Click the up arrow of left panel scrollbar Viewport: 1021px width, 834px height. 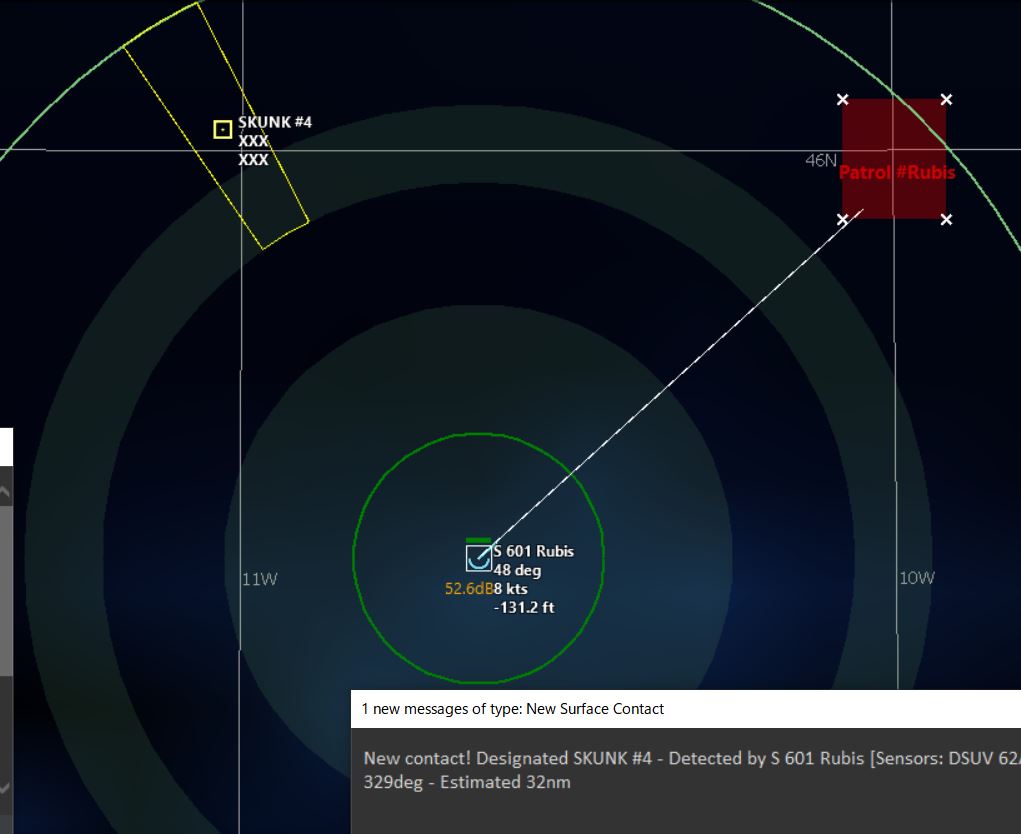5,492
